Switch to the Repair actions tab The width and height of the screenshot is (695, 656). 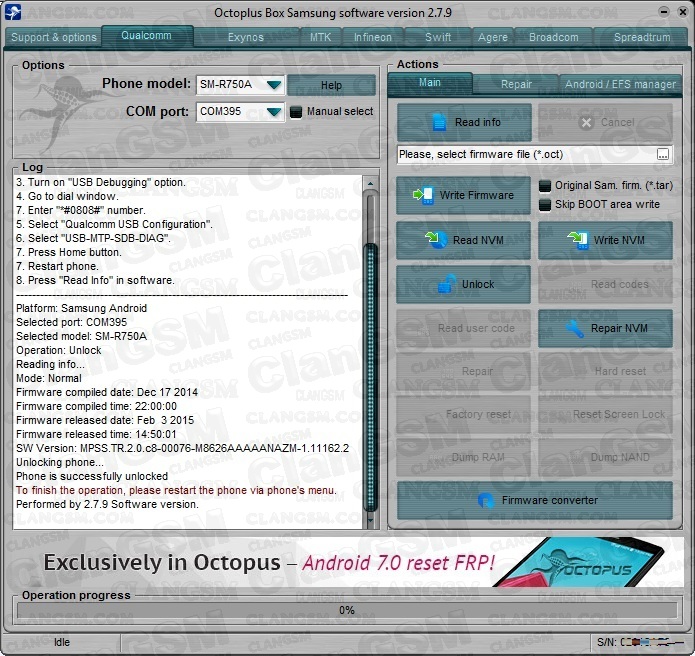coord(516,84)
